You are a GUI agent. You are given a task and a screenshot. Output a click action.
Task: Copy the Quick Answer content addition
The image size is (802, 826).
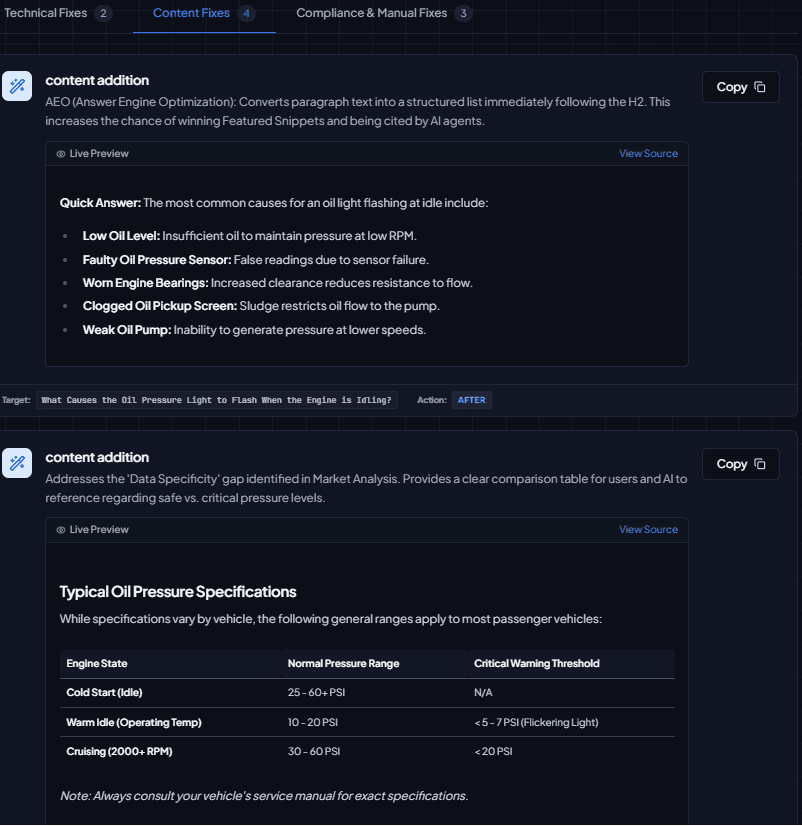click(x=740, y=87)
